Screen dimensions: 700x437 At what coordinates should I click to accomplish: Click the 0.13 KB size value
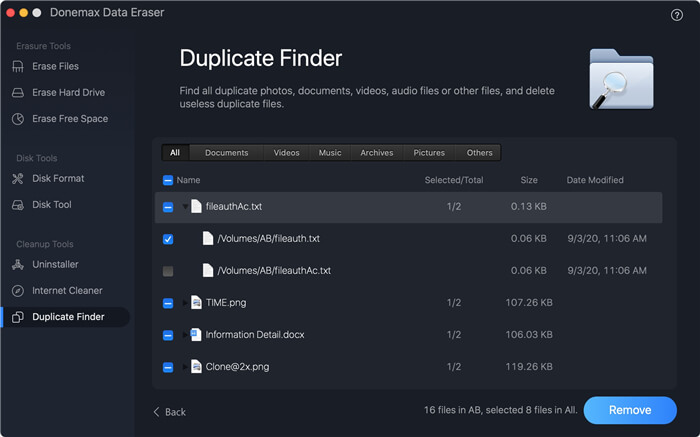tap(529, 207)
